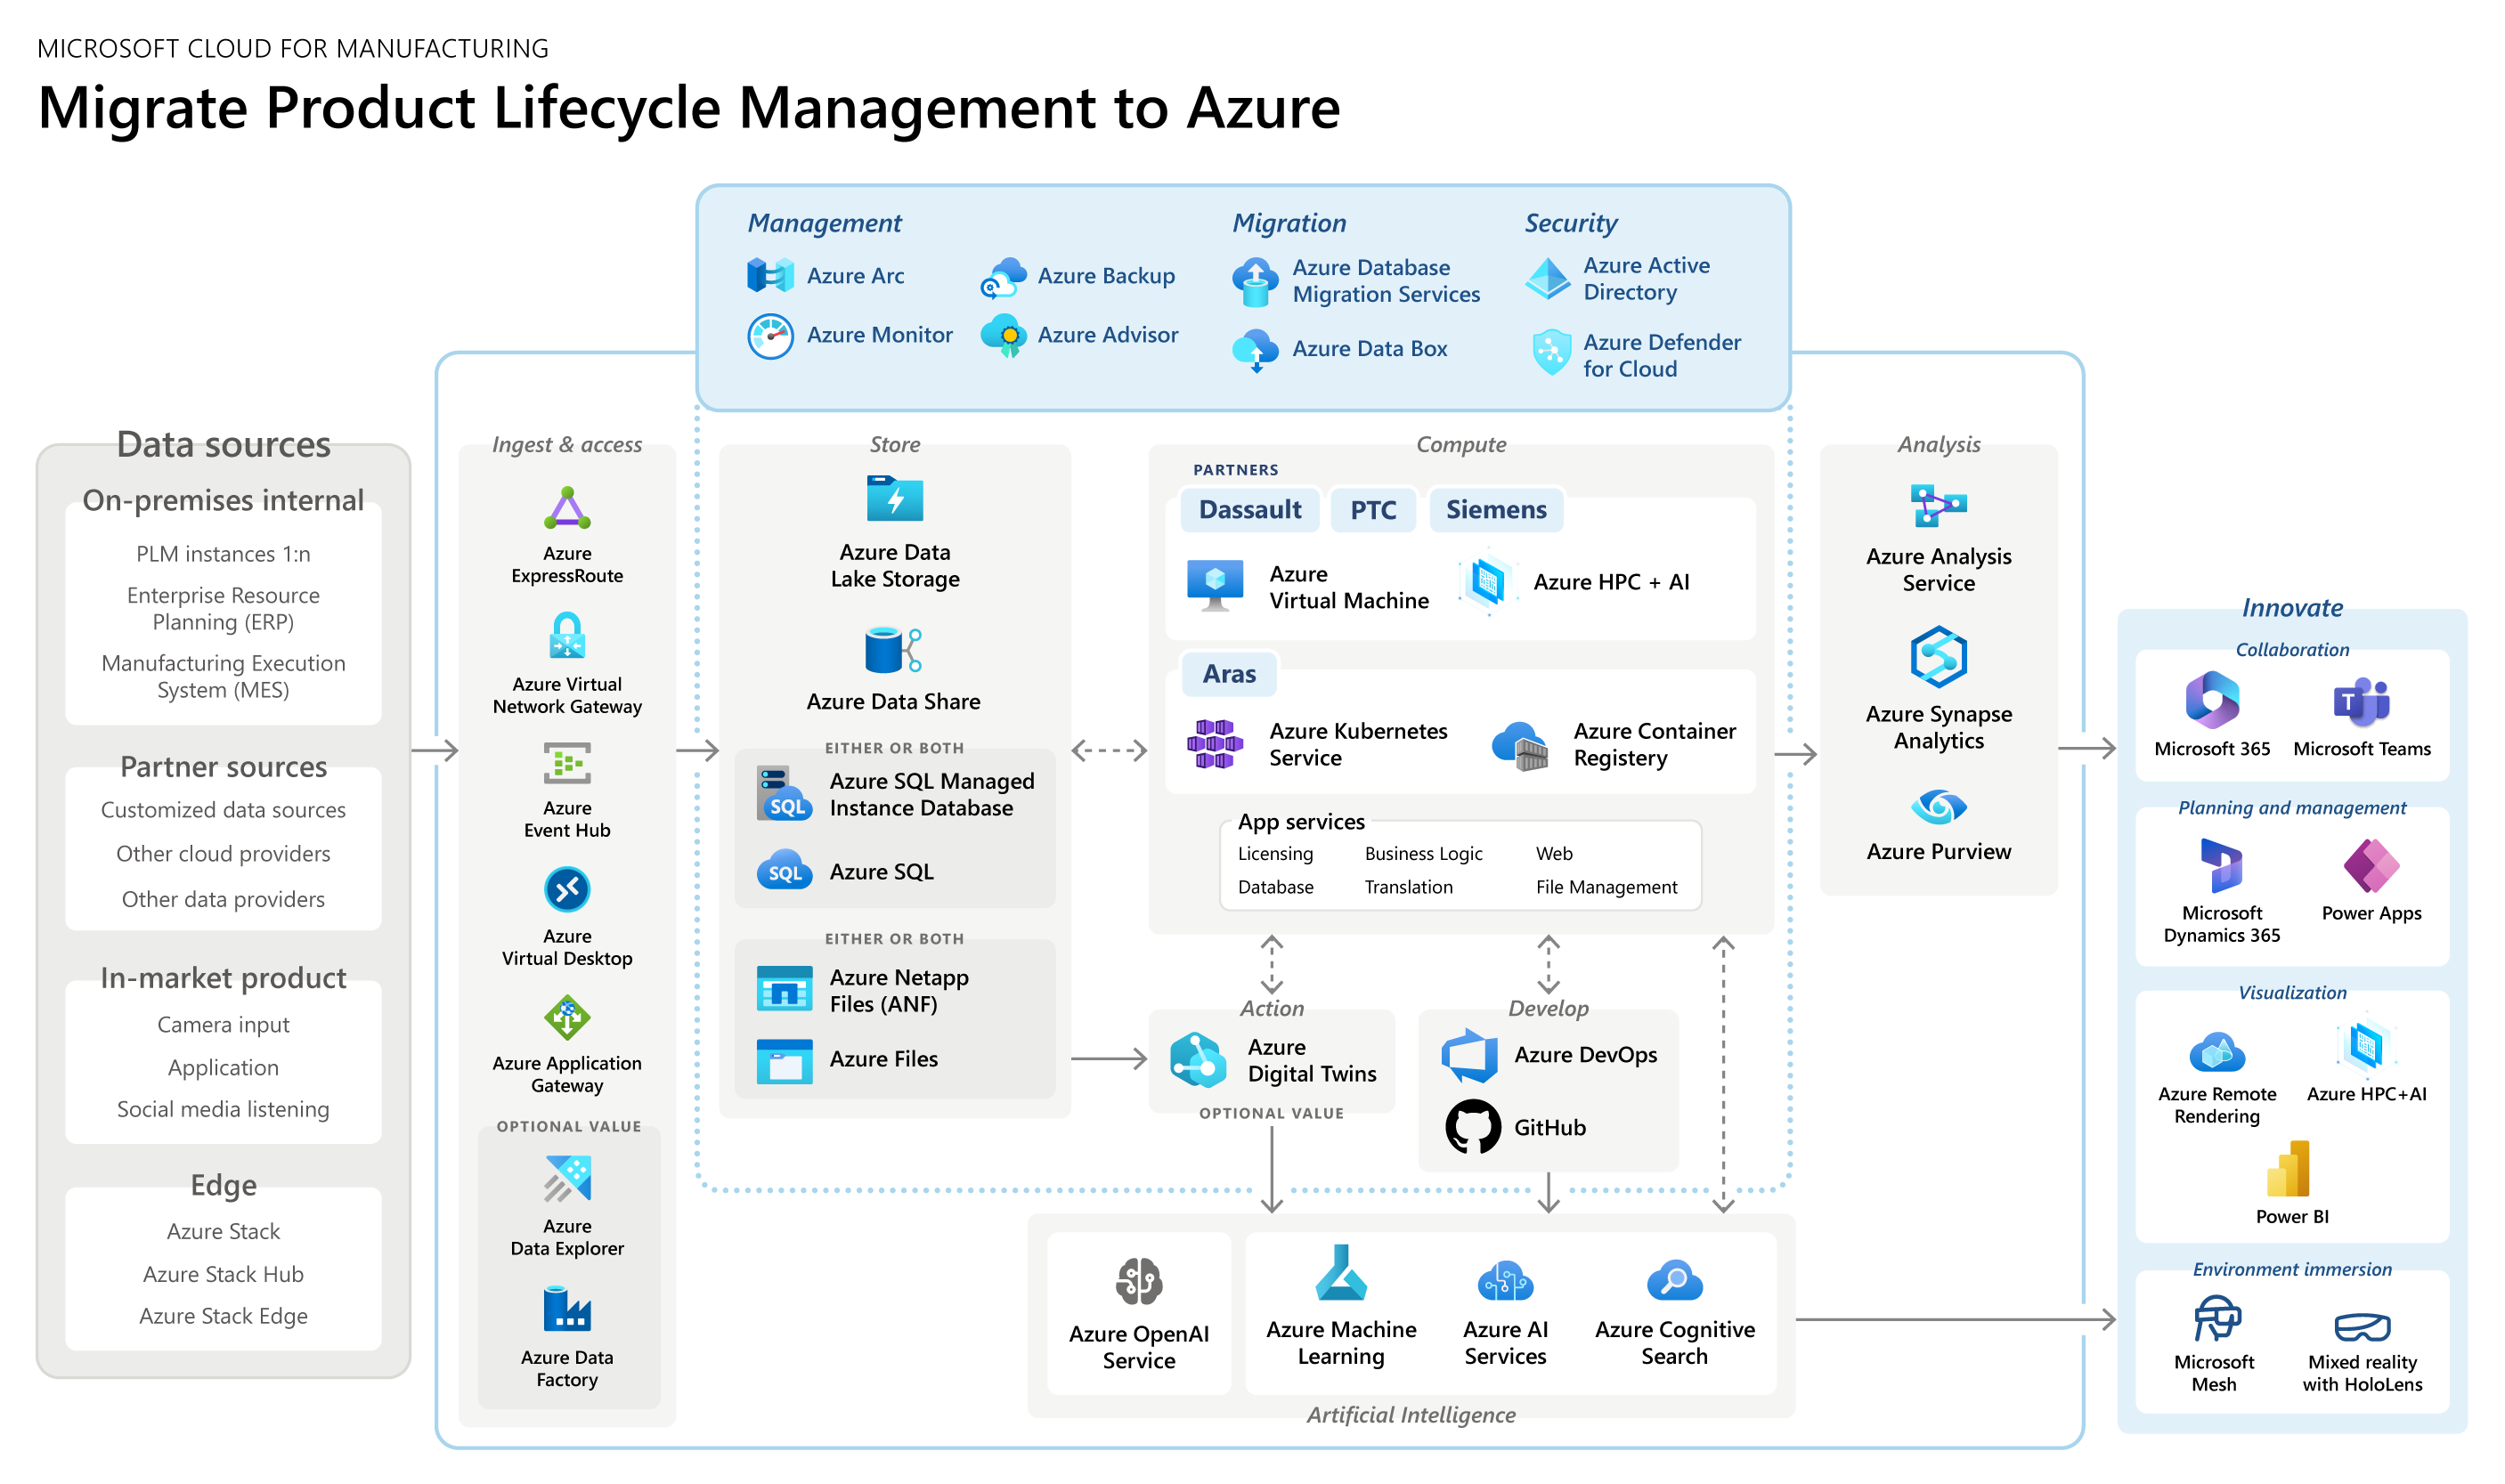Image resolution: width=2505 pixels, height=1484 pixels.
Task: Click the Azure Database Migration Services icon
Action: click(x=1256, y=280)
